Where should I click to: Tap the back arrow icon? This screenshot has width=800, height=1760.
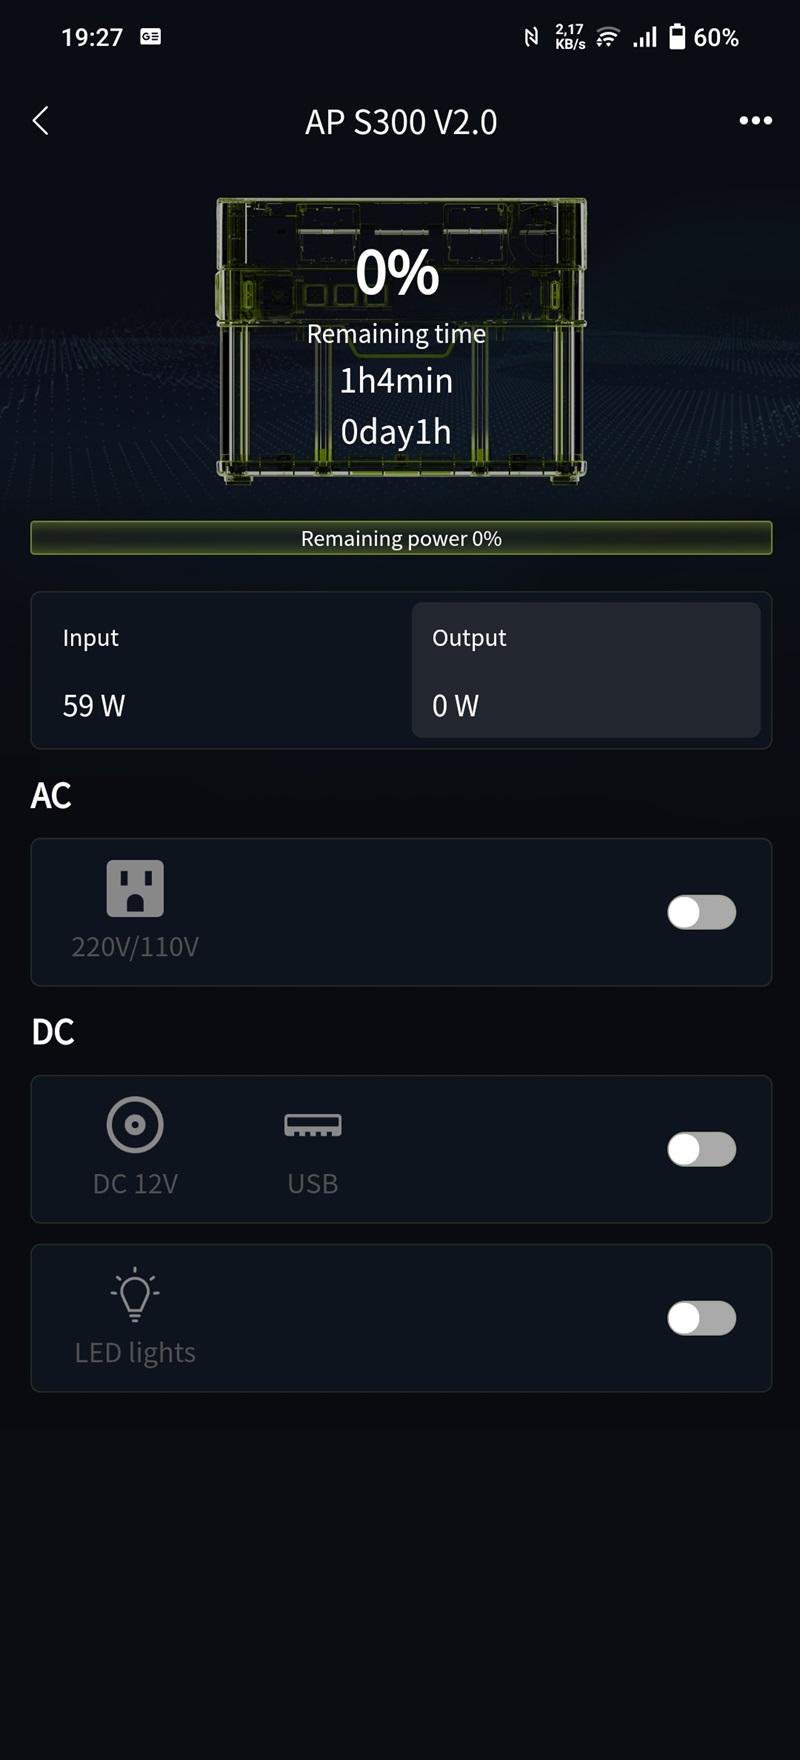[x=41, y=121]
